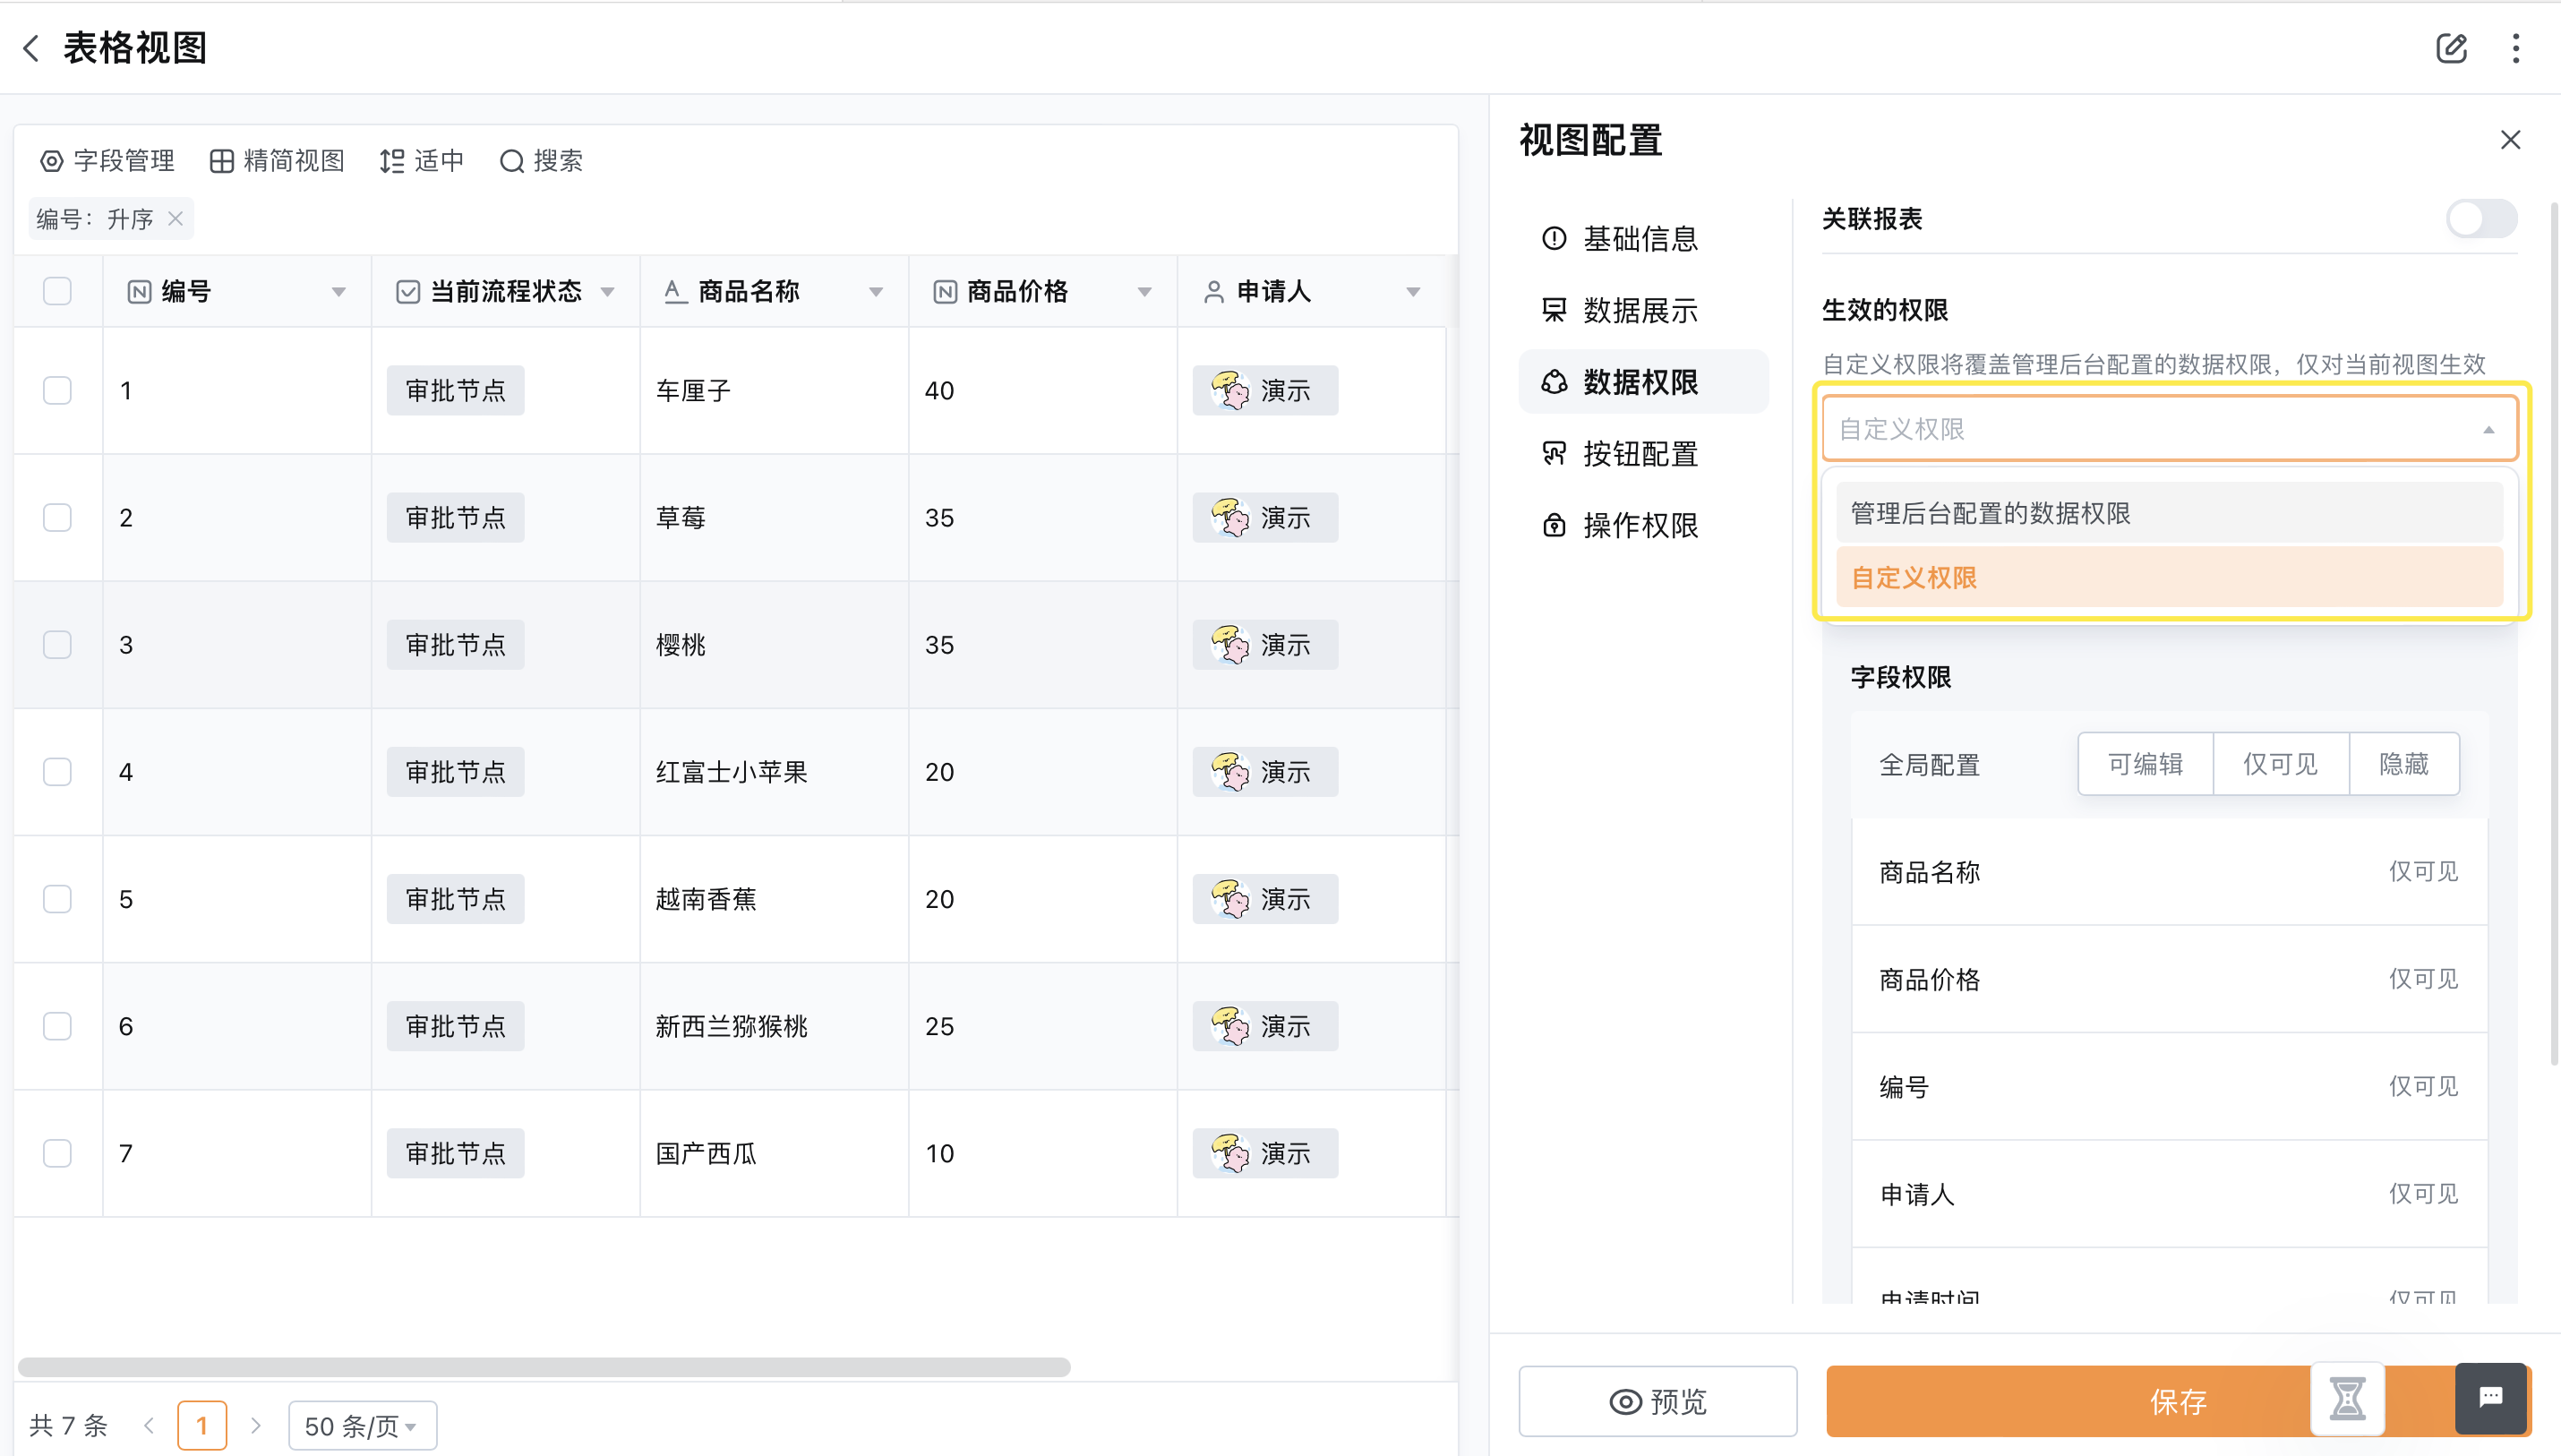Screen dimensions: 2561x1456
Task: Open the 搜索 search tool
Action: (x=541, y=161)
